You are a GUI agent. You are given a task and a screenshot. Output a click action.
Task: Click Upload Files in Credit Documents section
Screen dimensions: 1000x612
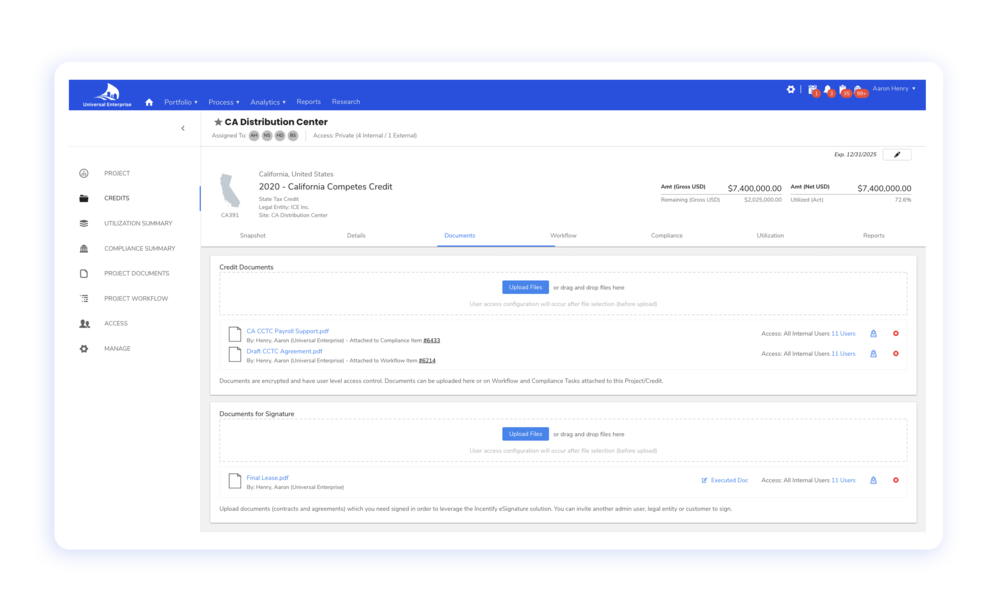pyautogui.click(x=525, y=287)
